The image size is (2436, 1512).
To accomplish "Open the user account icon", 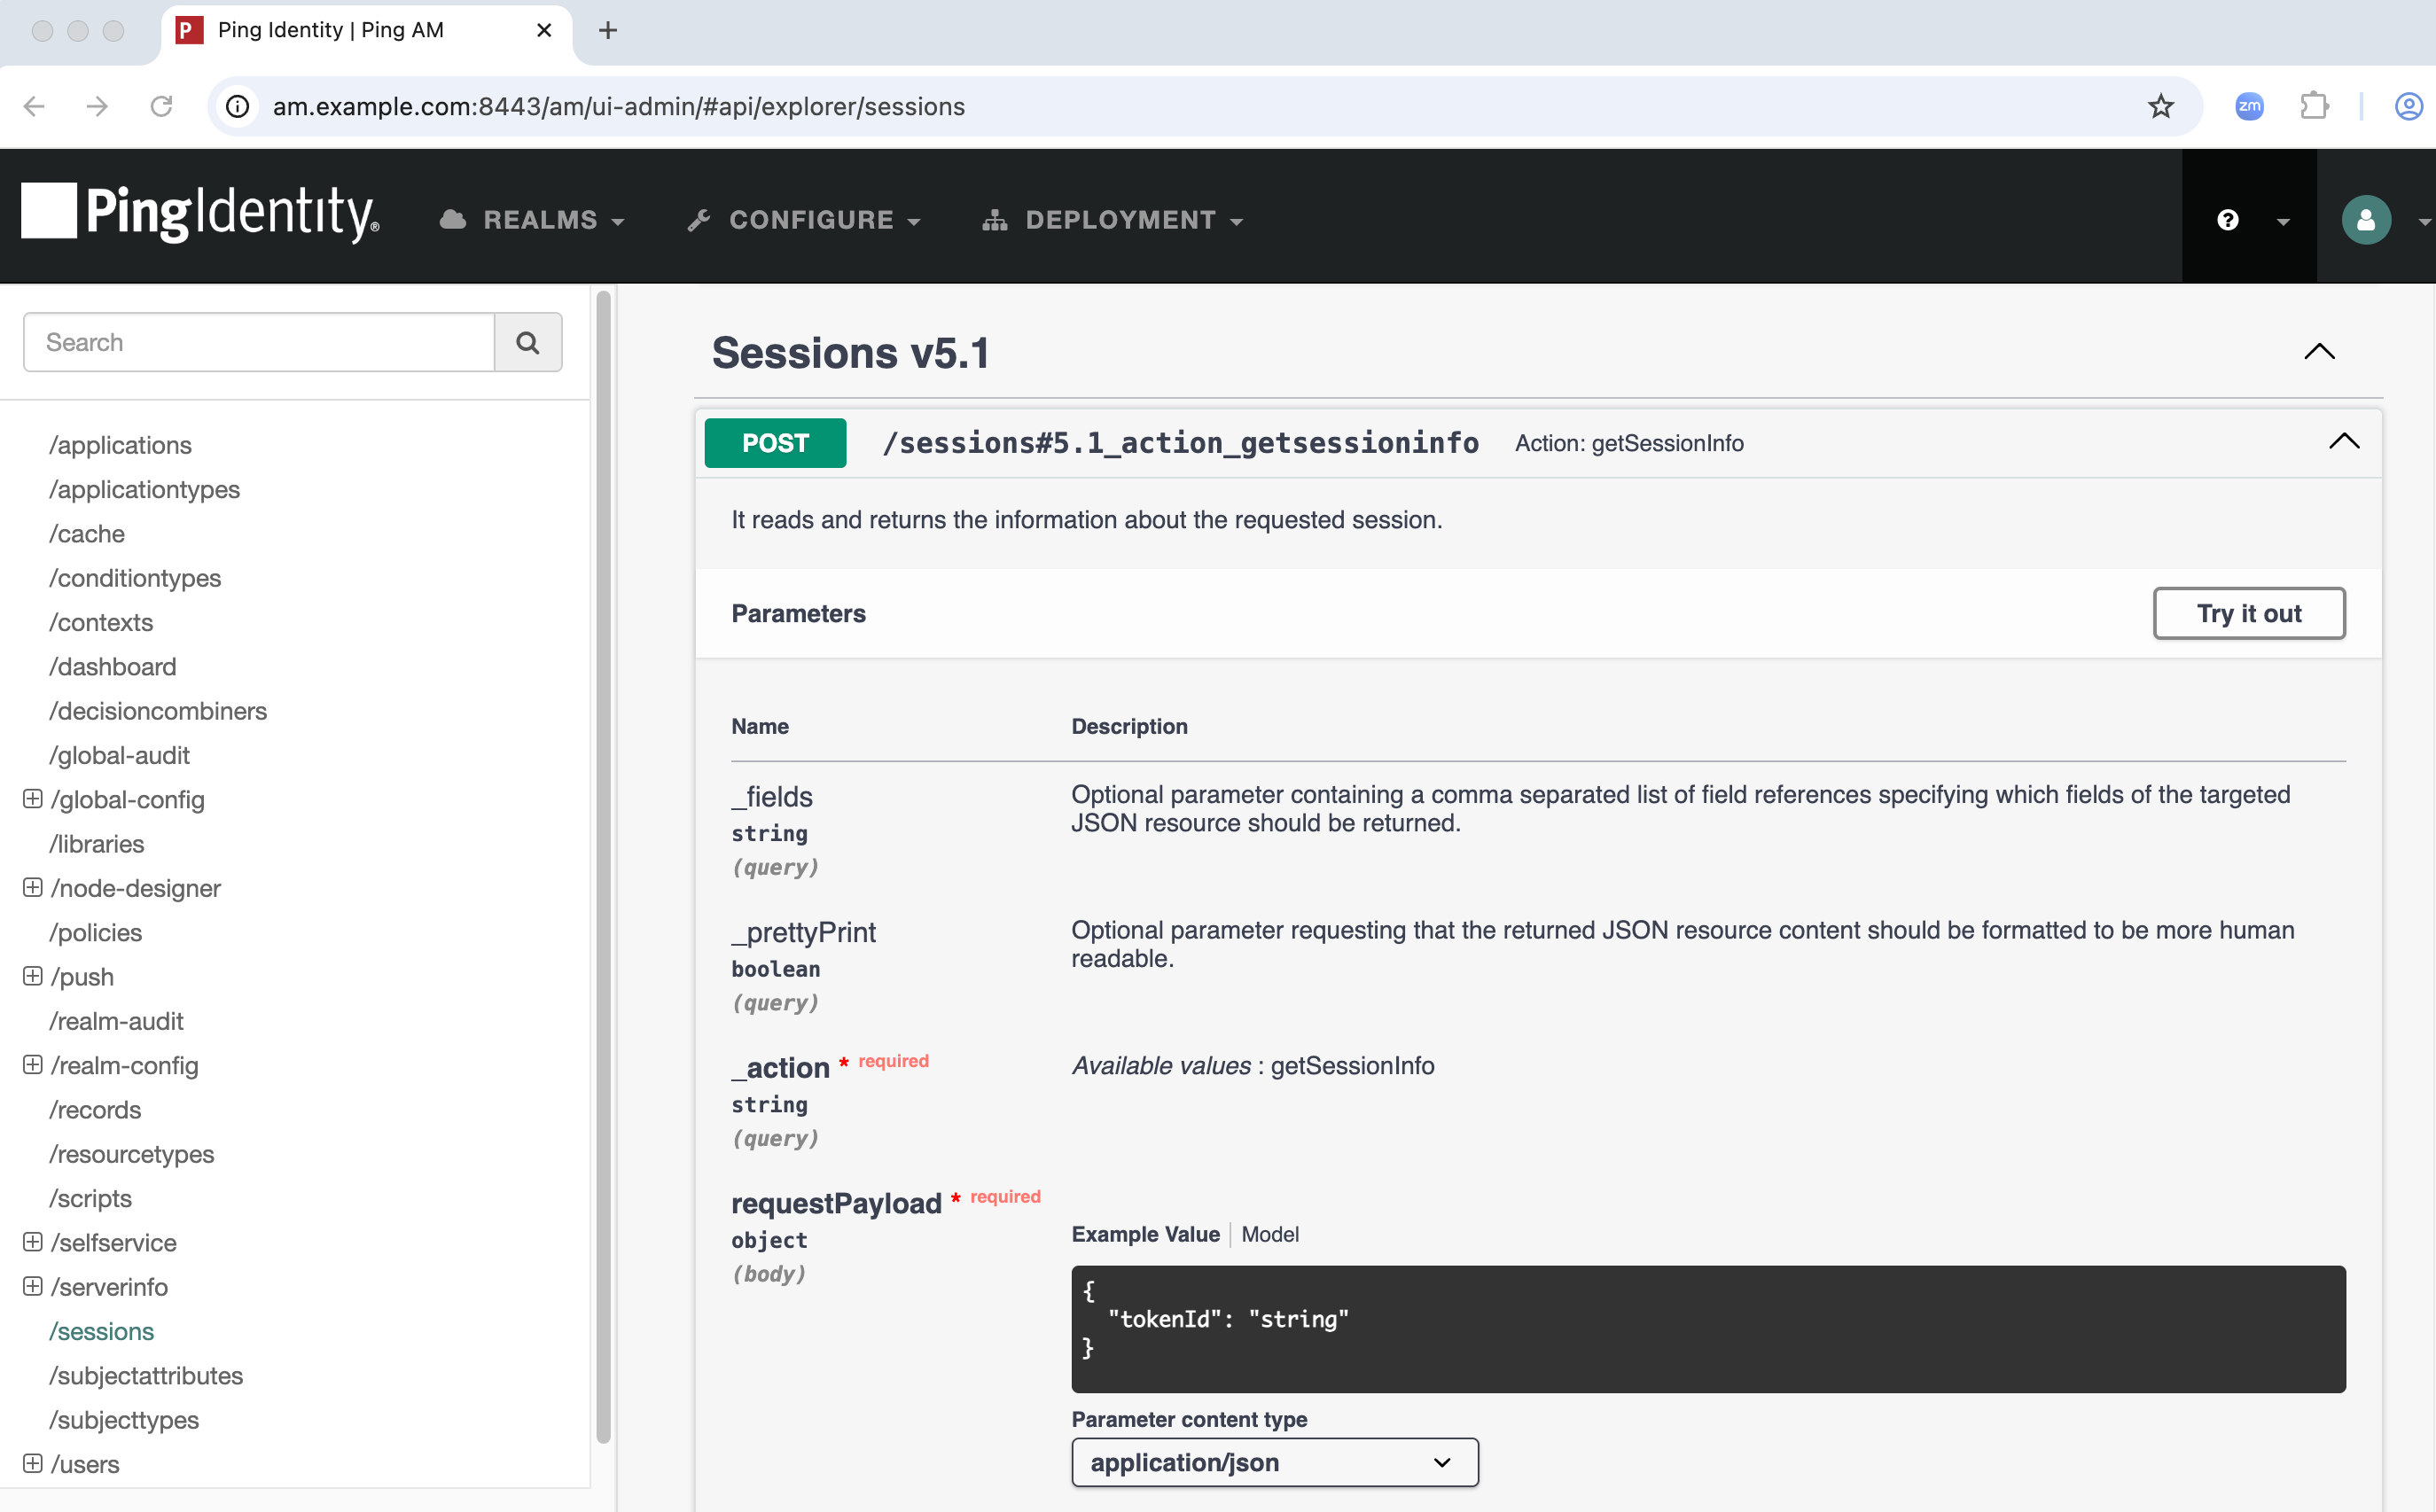I will tap(2366, 219).
